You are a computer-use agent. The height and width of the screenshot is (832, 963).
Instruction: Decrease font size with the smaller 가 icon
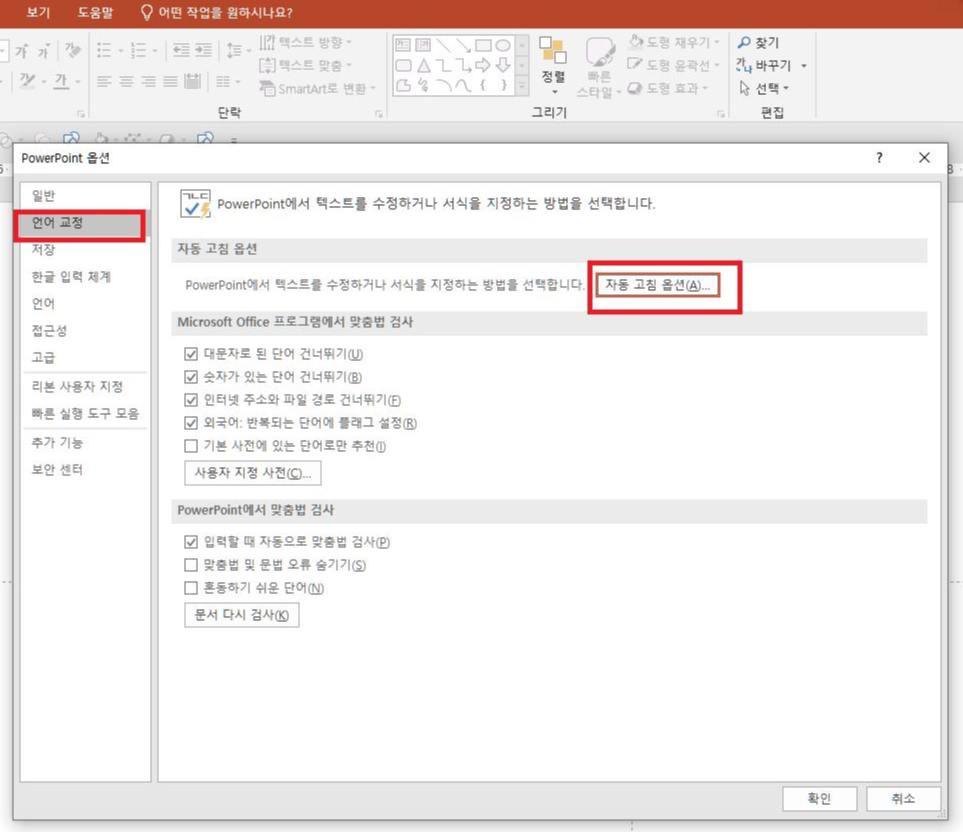point(43,52)
